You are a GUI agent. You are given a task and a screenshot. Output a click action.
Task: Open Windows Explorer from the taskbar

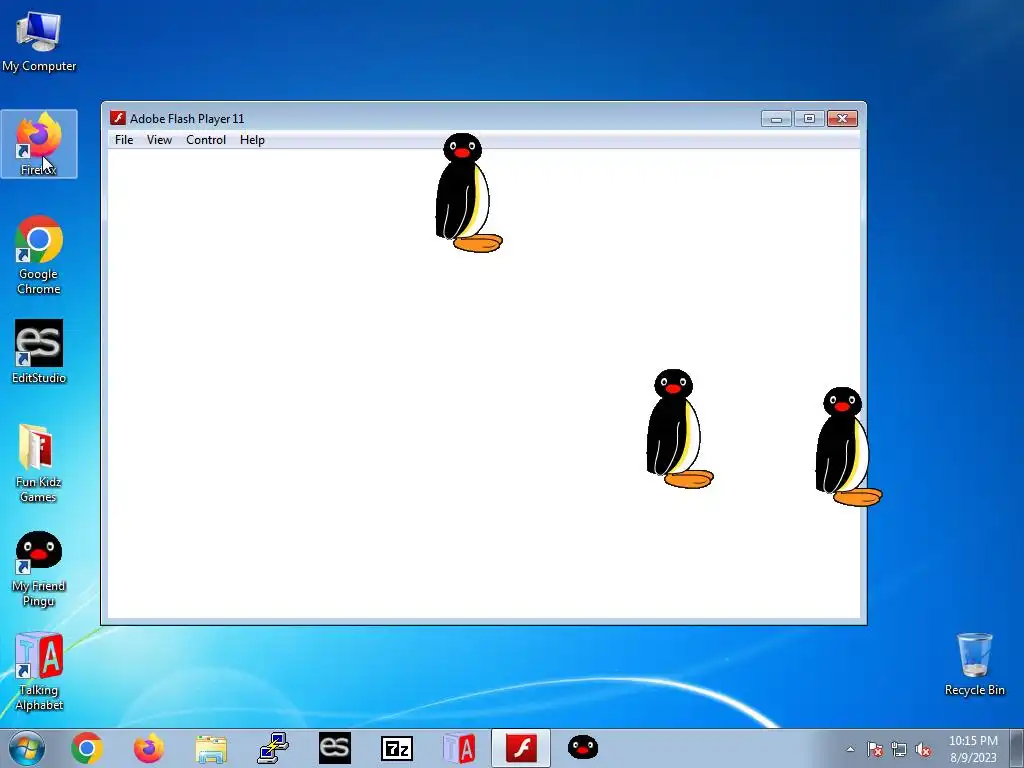point(211,748)
